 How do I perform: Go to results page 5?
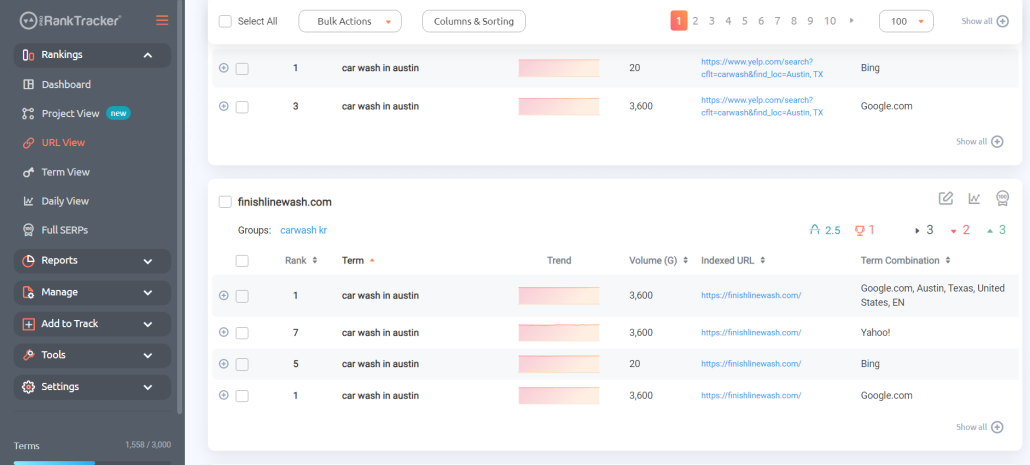pos(744,21)
